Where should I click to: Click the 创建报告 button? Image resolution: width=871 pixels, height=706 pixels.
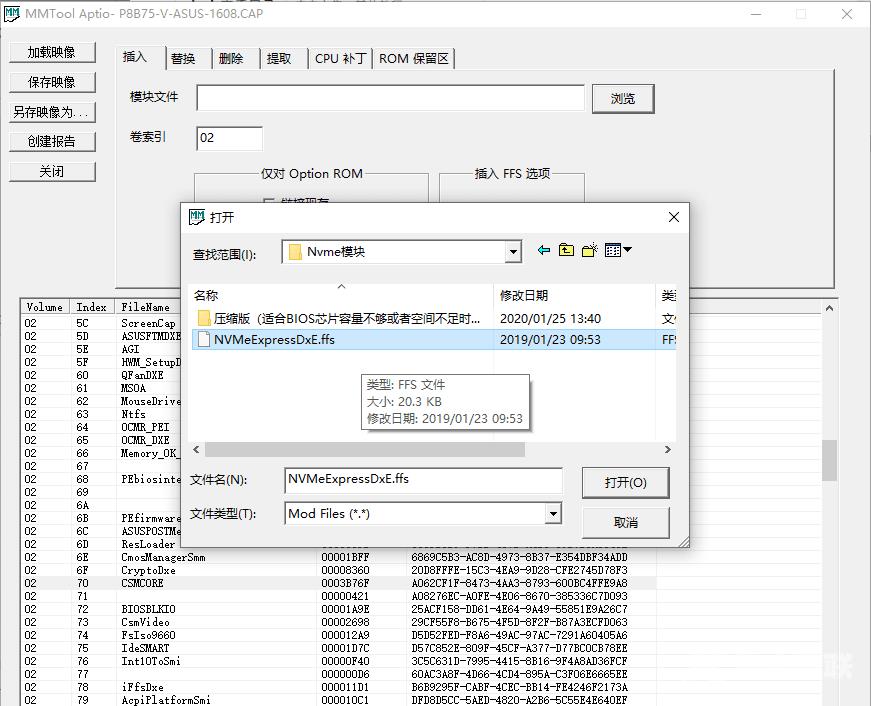[x=52, y=142]
